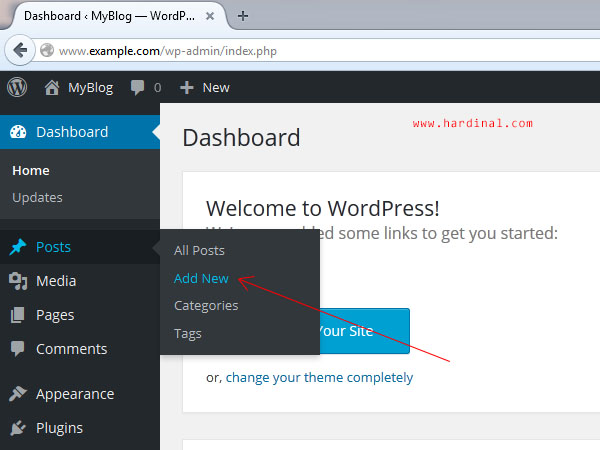Click the WordPress logo in admin bar
Image resolution: width=600 pixels, height=450 pixels.
pyautogui.click(x=17, y=87)
